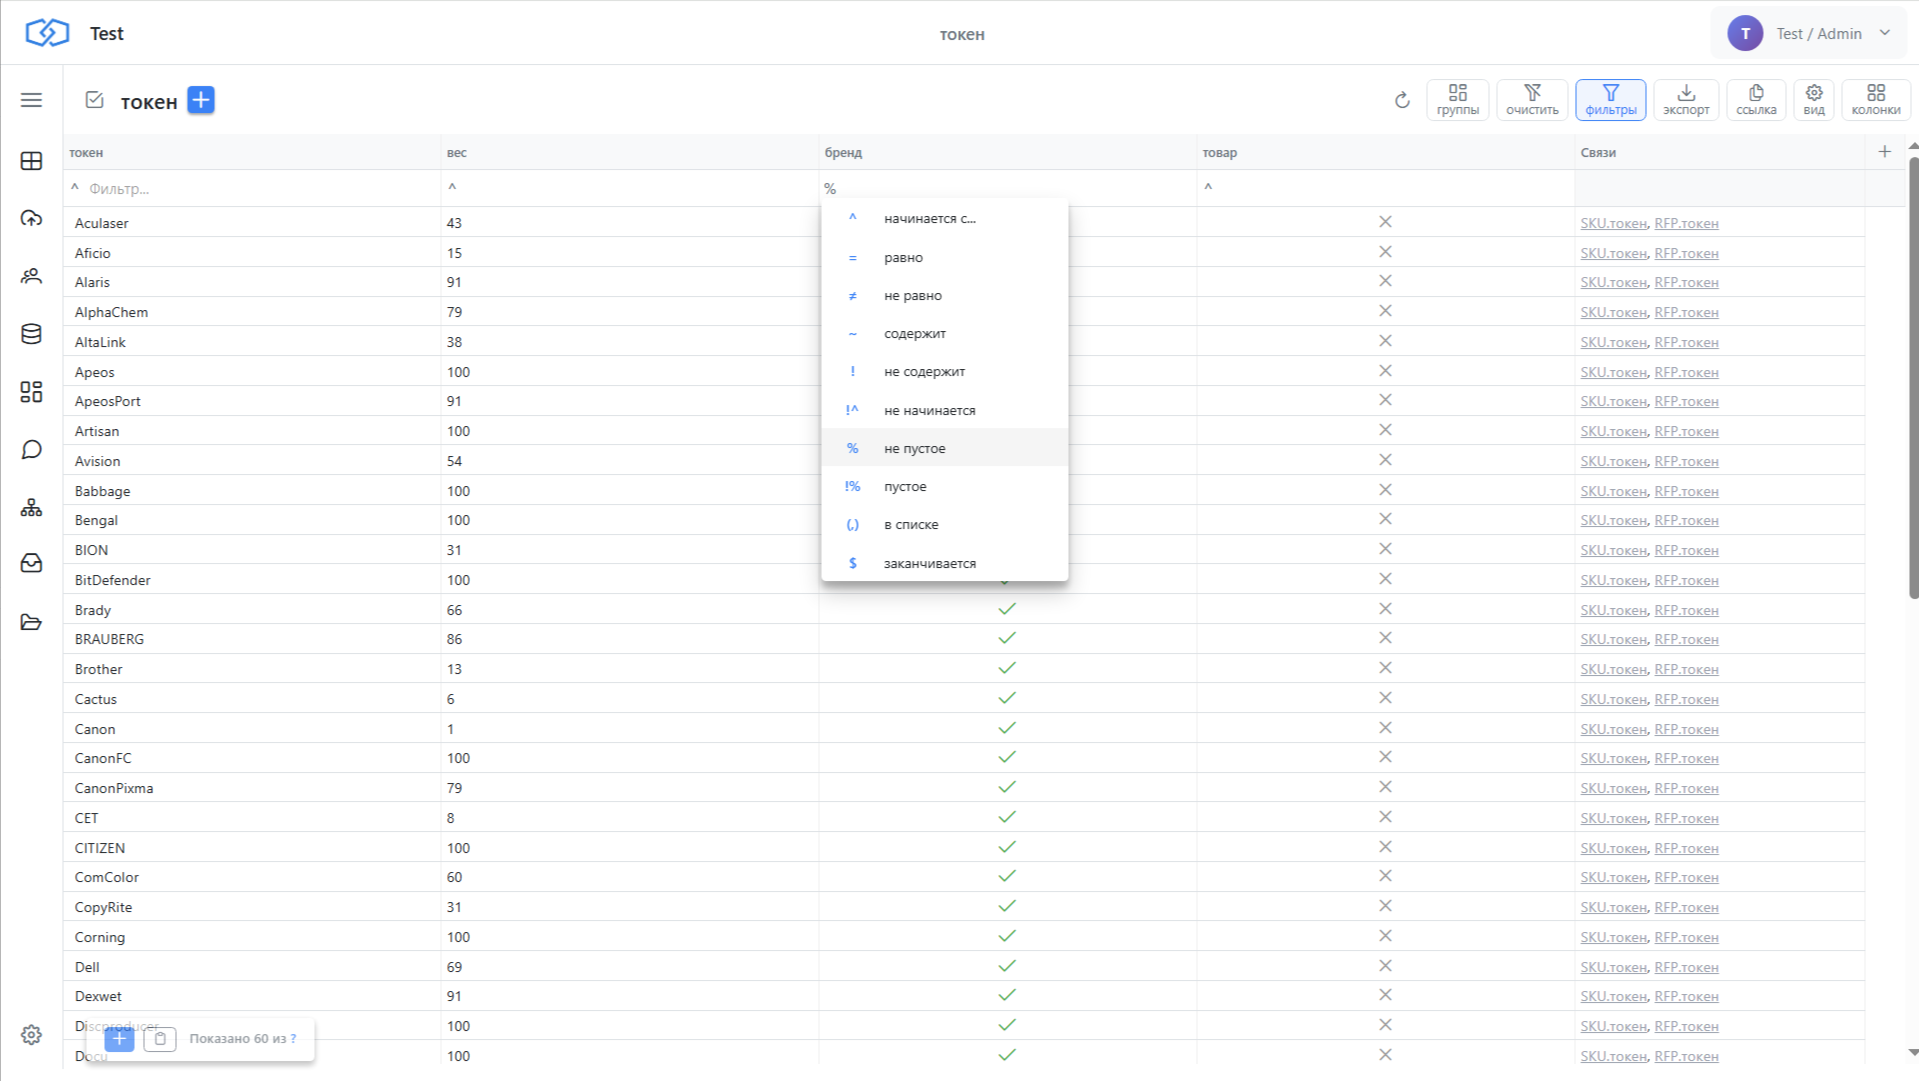Select the 'не начинается' filter option
The height and width of the screenshot is (1081, 1919).
(x=944, y=410)
